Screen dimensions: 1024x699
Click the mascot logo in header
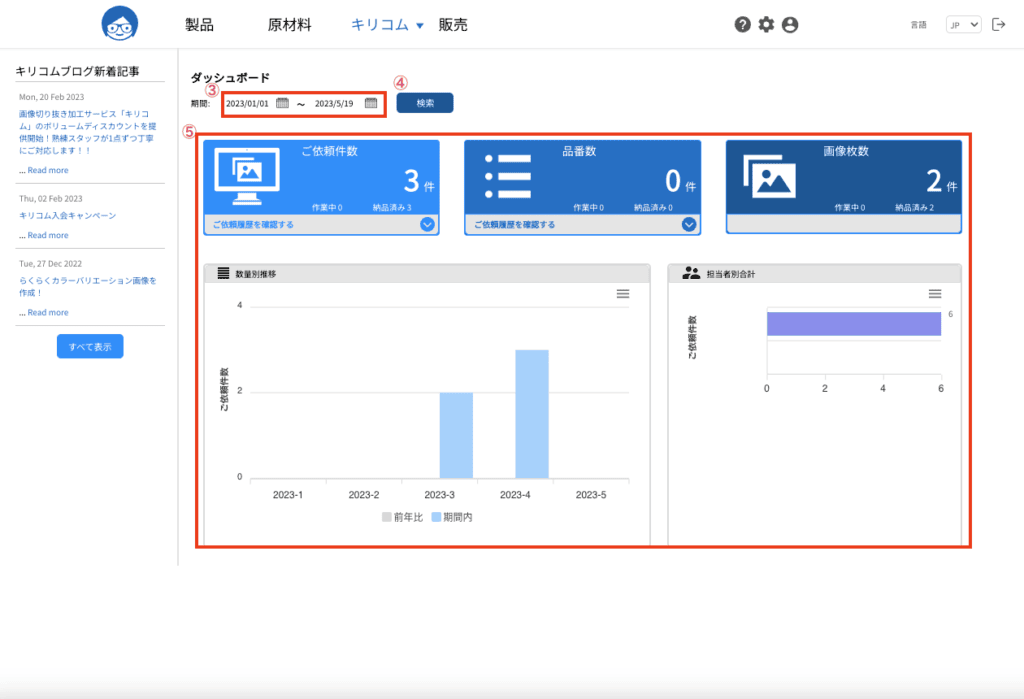[120, 24]
